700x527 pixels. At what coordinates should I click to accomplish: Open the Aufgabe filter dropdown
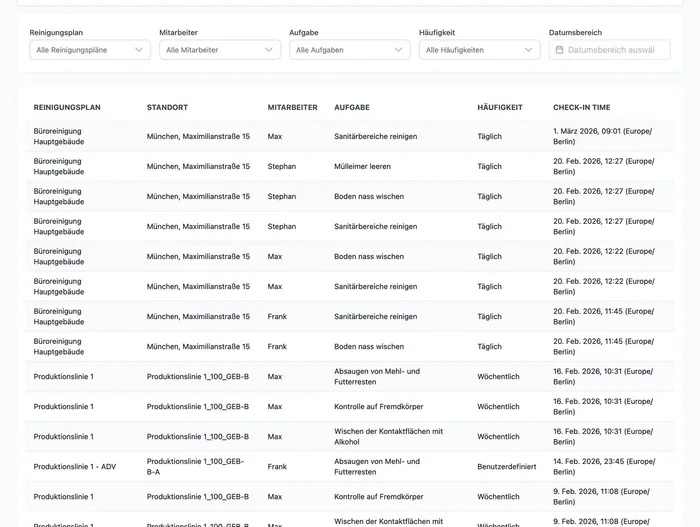(x=349, y=49)
